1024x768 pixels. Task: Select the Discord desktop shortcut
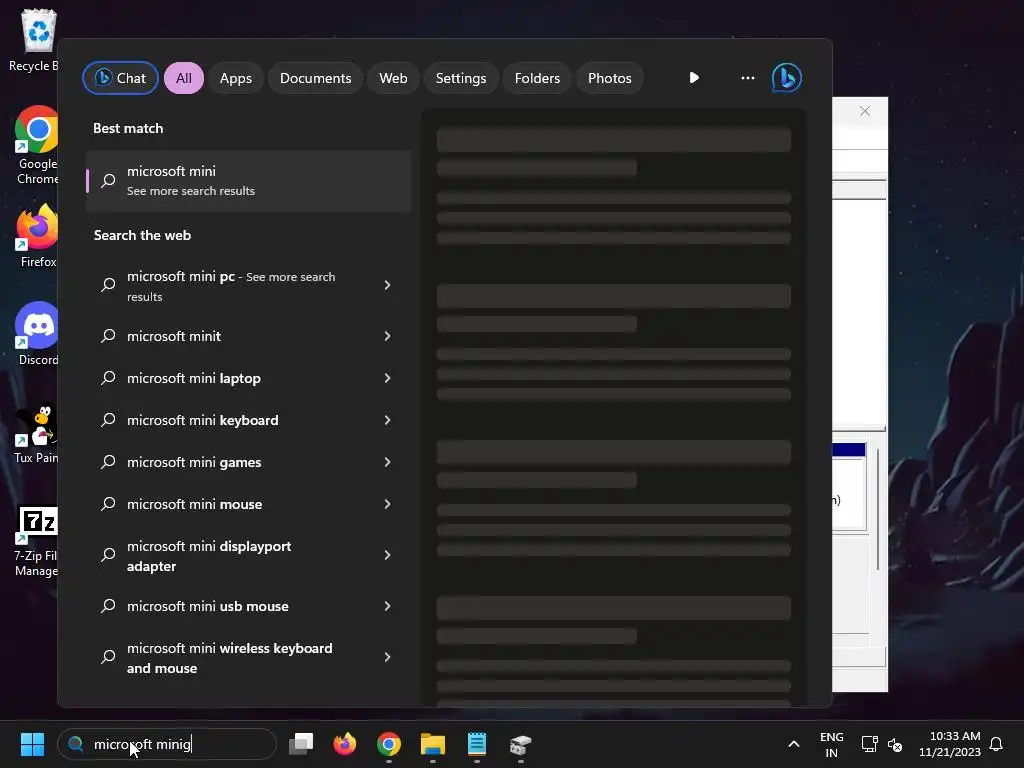point(37,334)
